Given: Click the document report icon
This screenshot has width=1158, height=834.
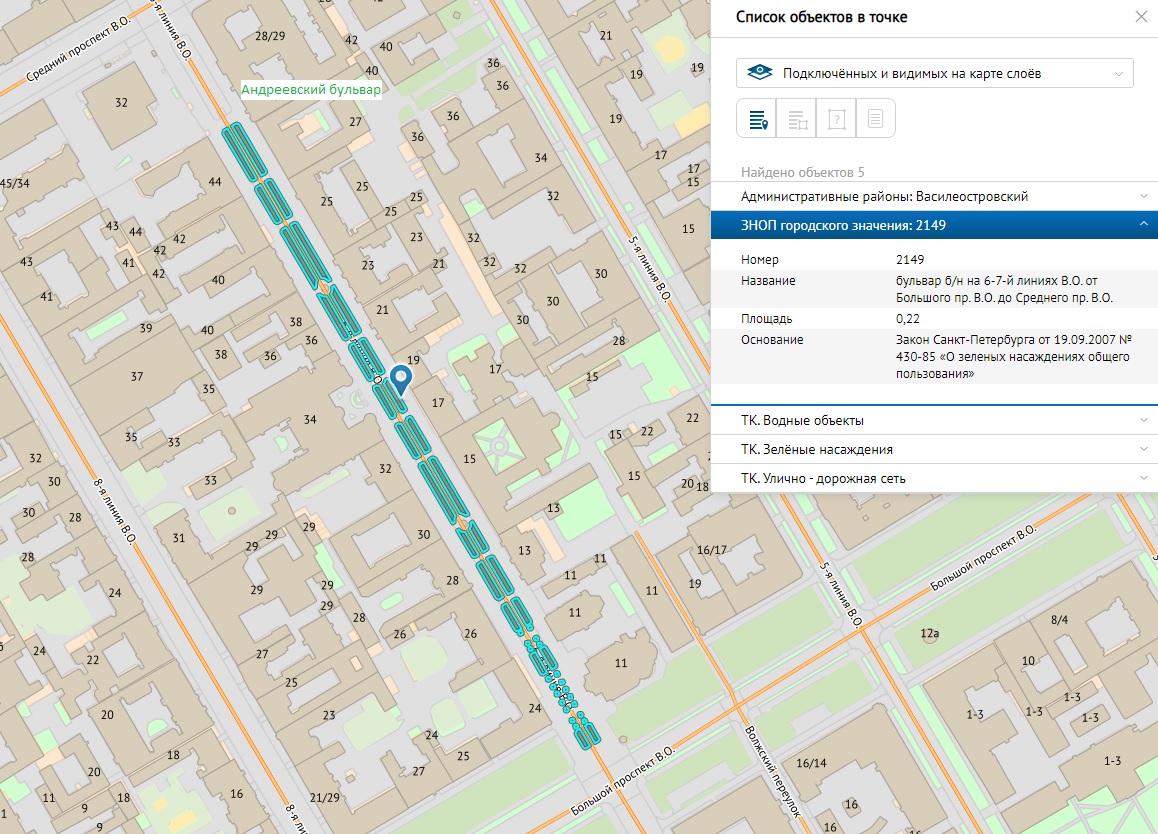Looking at the screenshot, I should (876, 119).
